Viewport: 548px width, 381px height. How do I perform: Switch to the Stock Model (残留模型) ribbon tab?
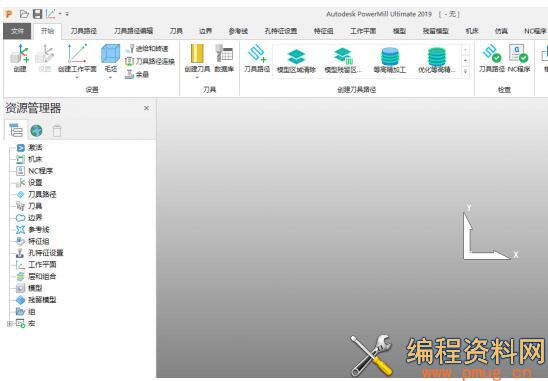pyautogui.click(x=435, y=31)
